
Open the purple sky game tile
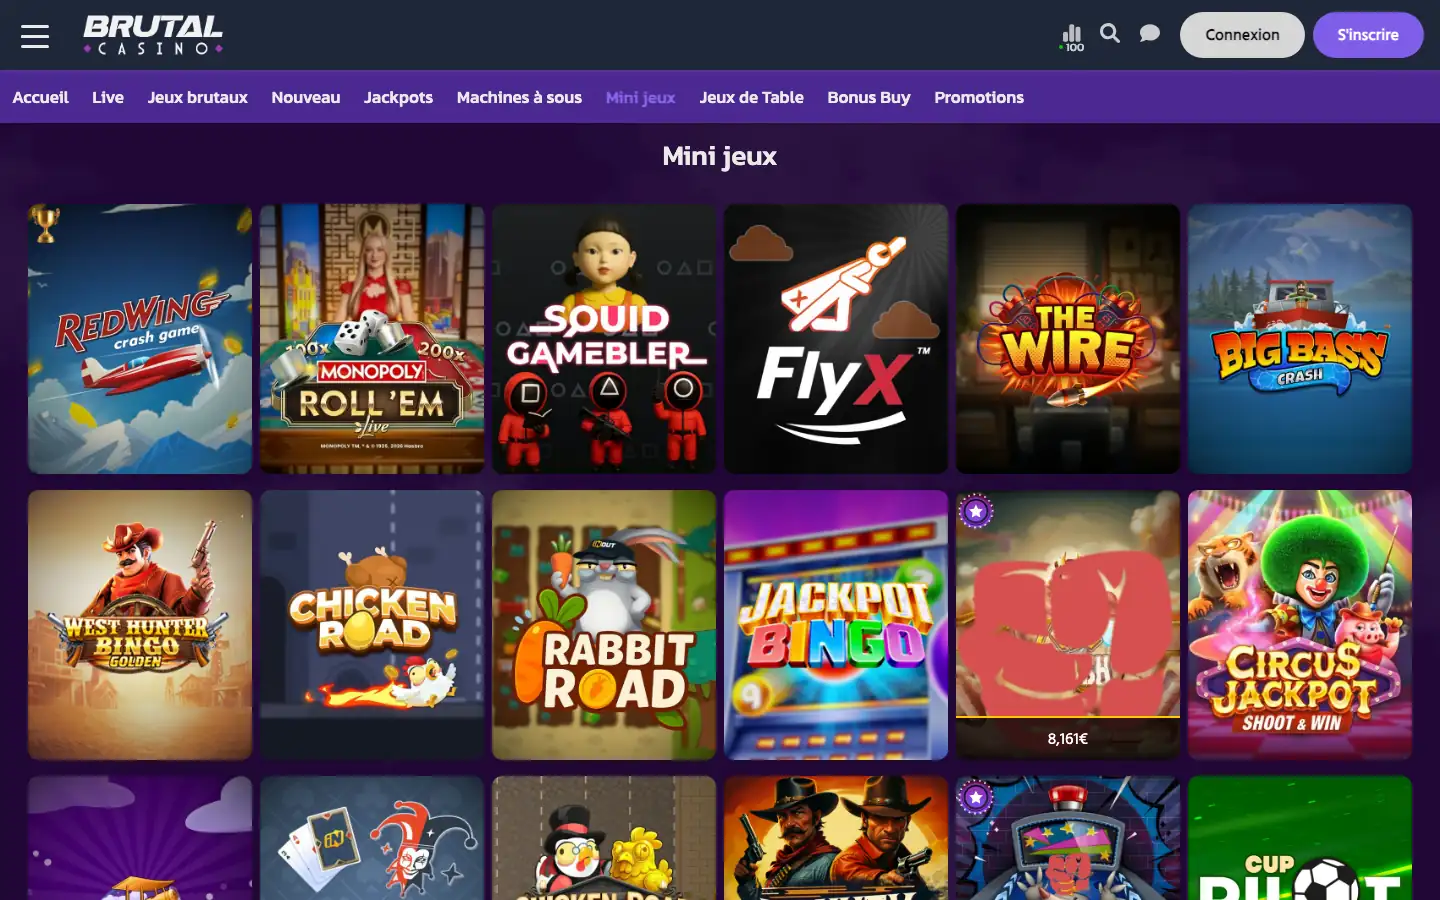140,838
